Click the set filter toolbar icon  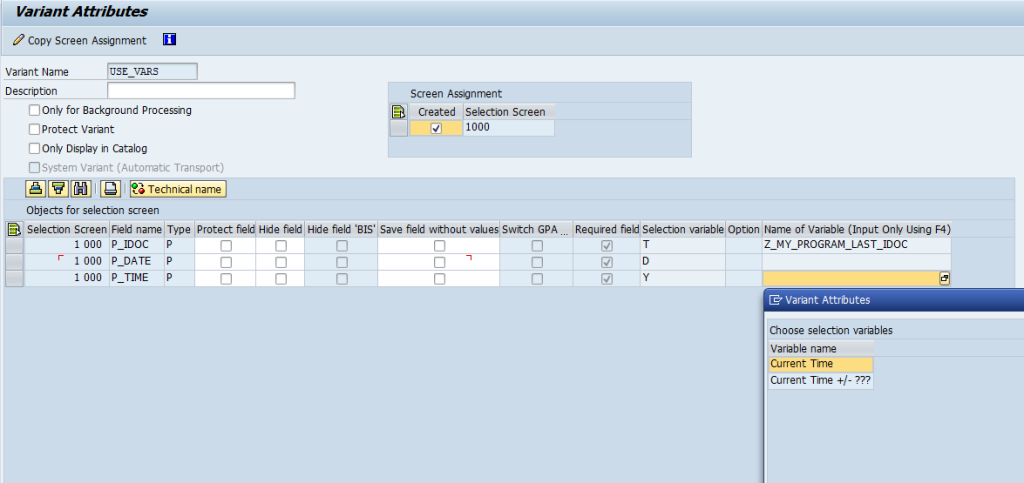[58, 189]
